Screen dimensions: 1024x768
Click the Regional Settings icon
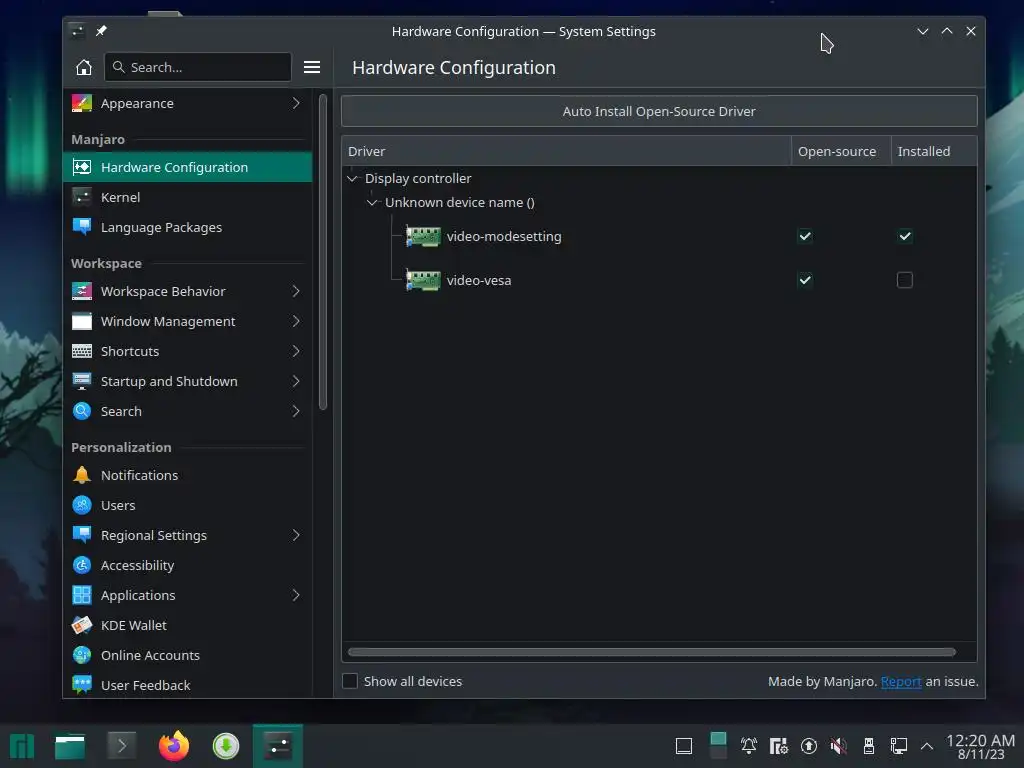82,536
